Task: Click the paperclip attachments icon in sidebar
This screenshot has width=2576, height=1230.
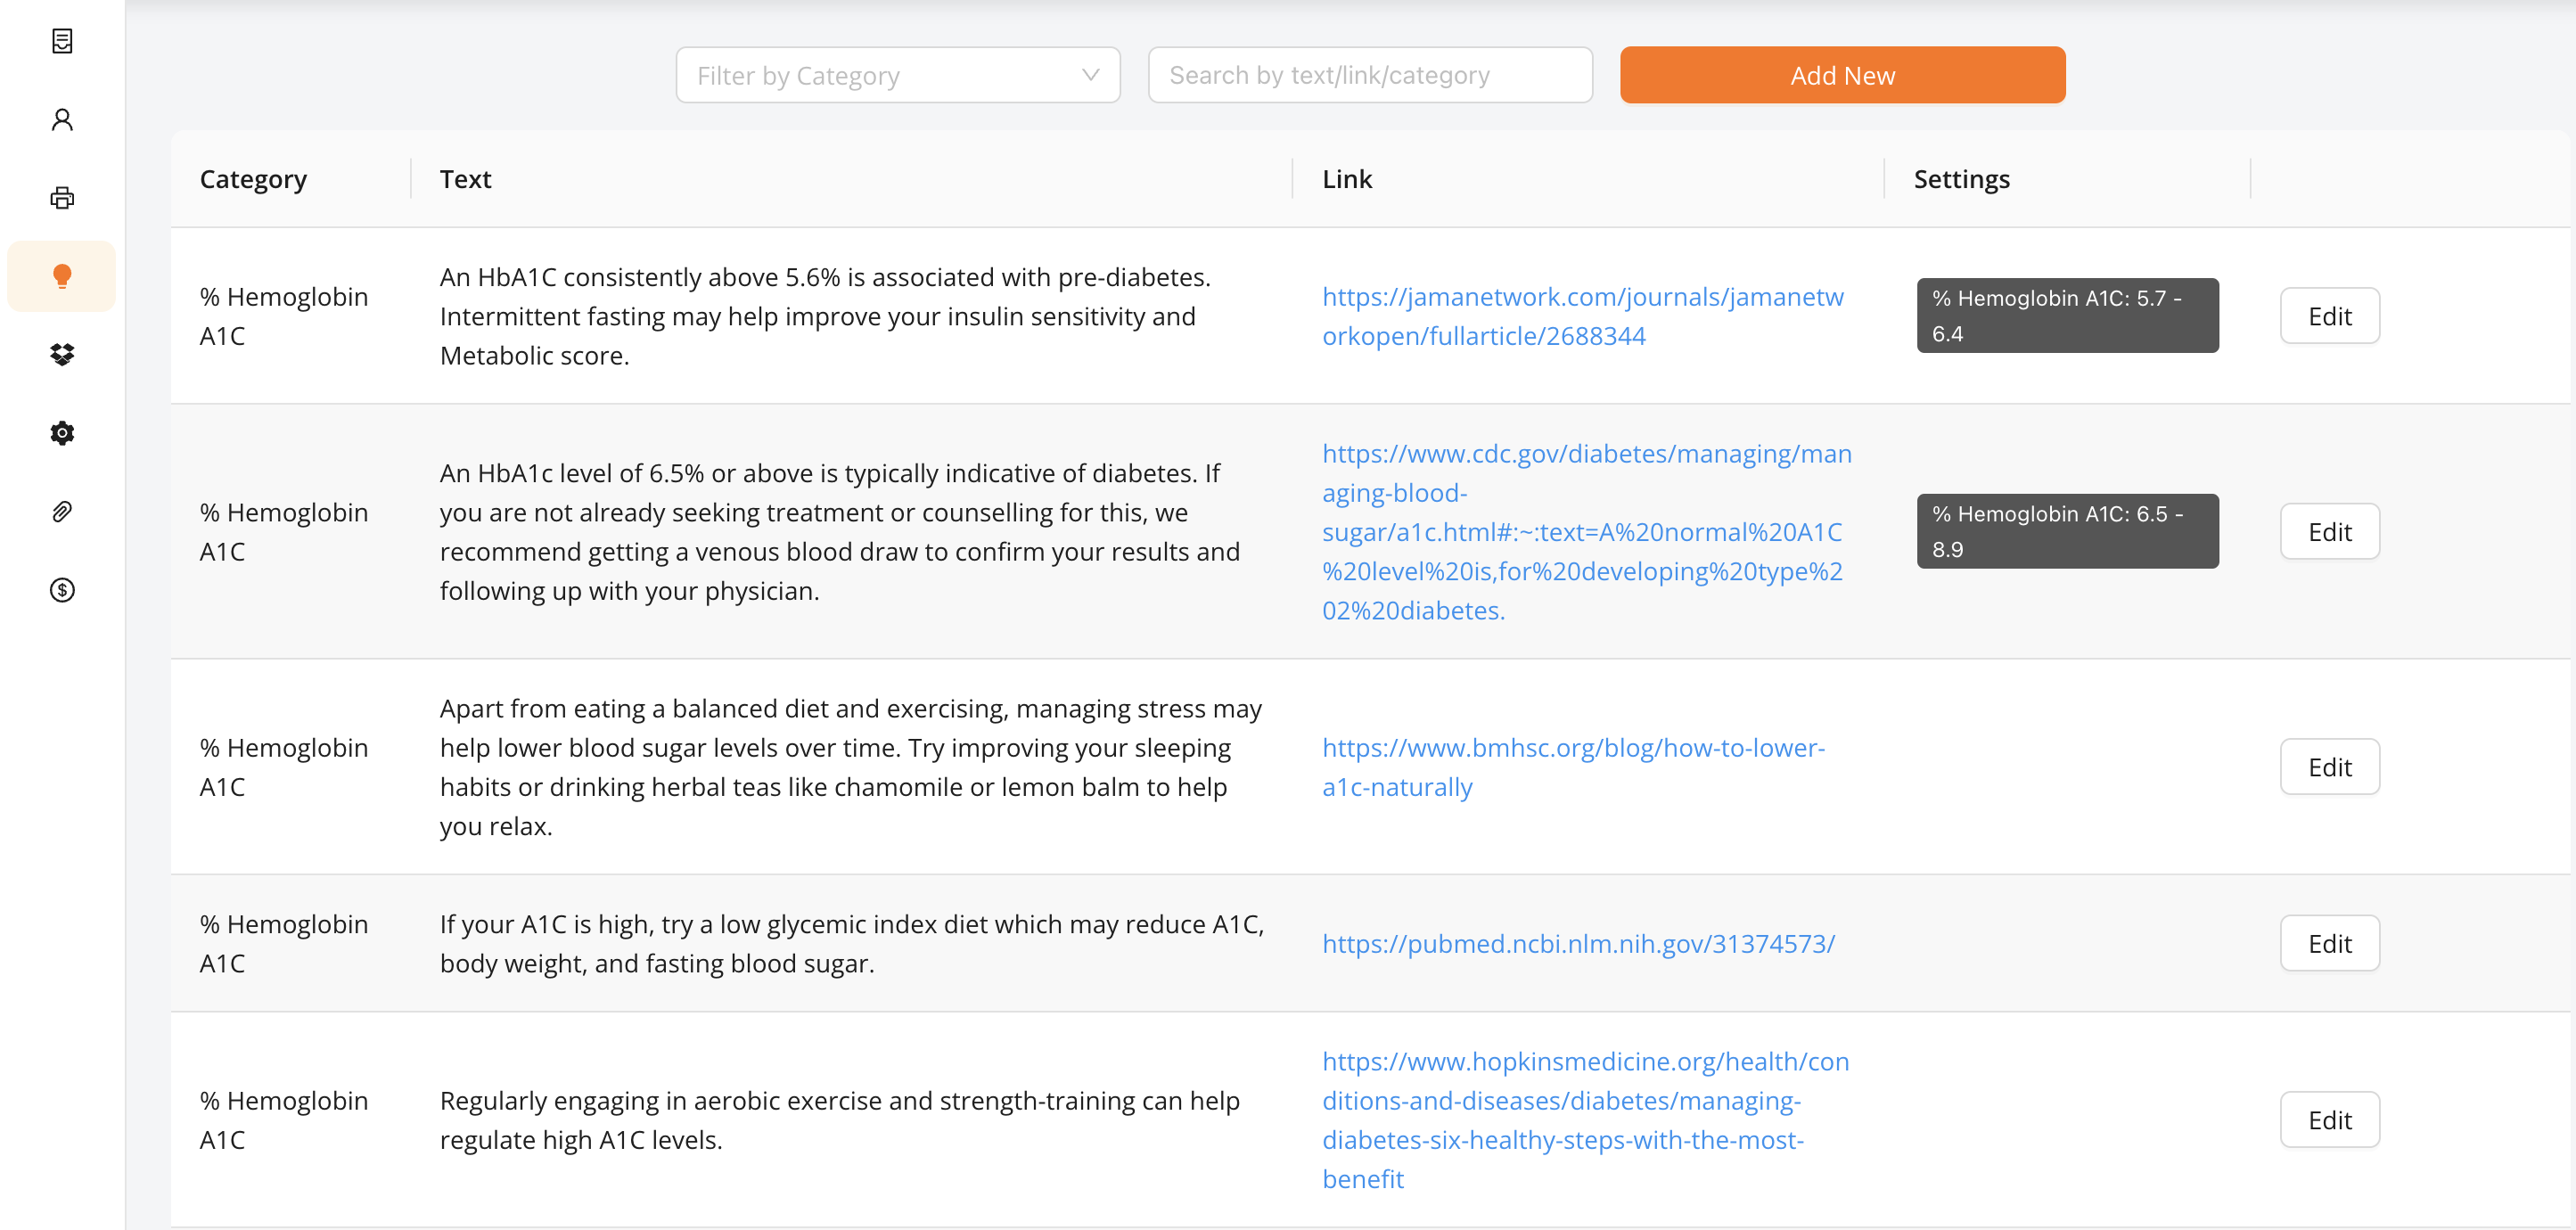Action: coord(62,512)
